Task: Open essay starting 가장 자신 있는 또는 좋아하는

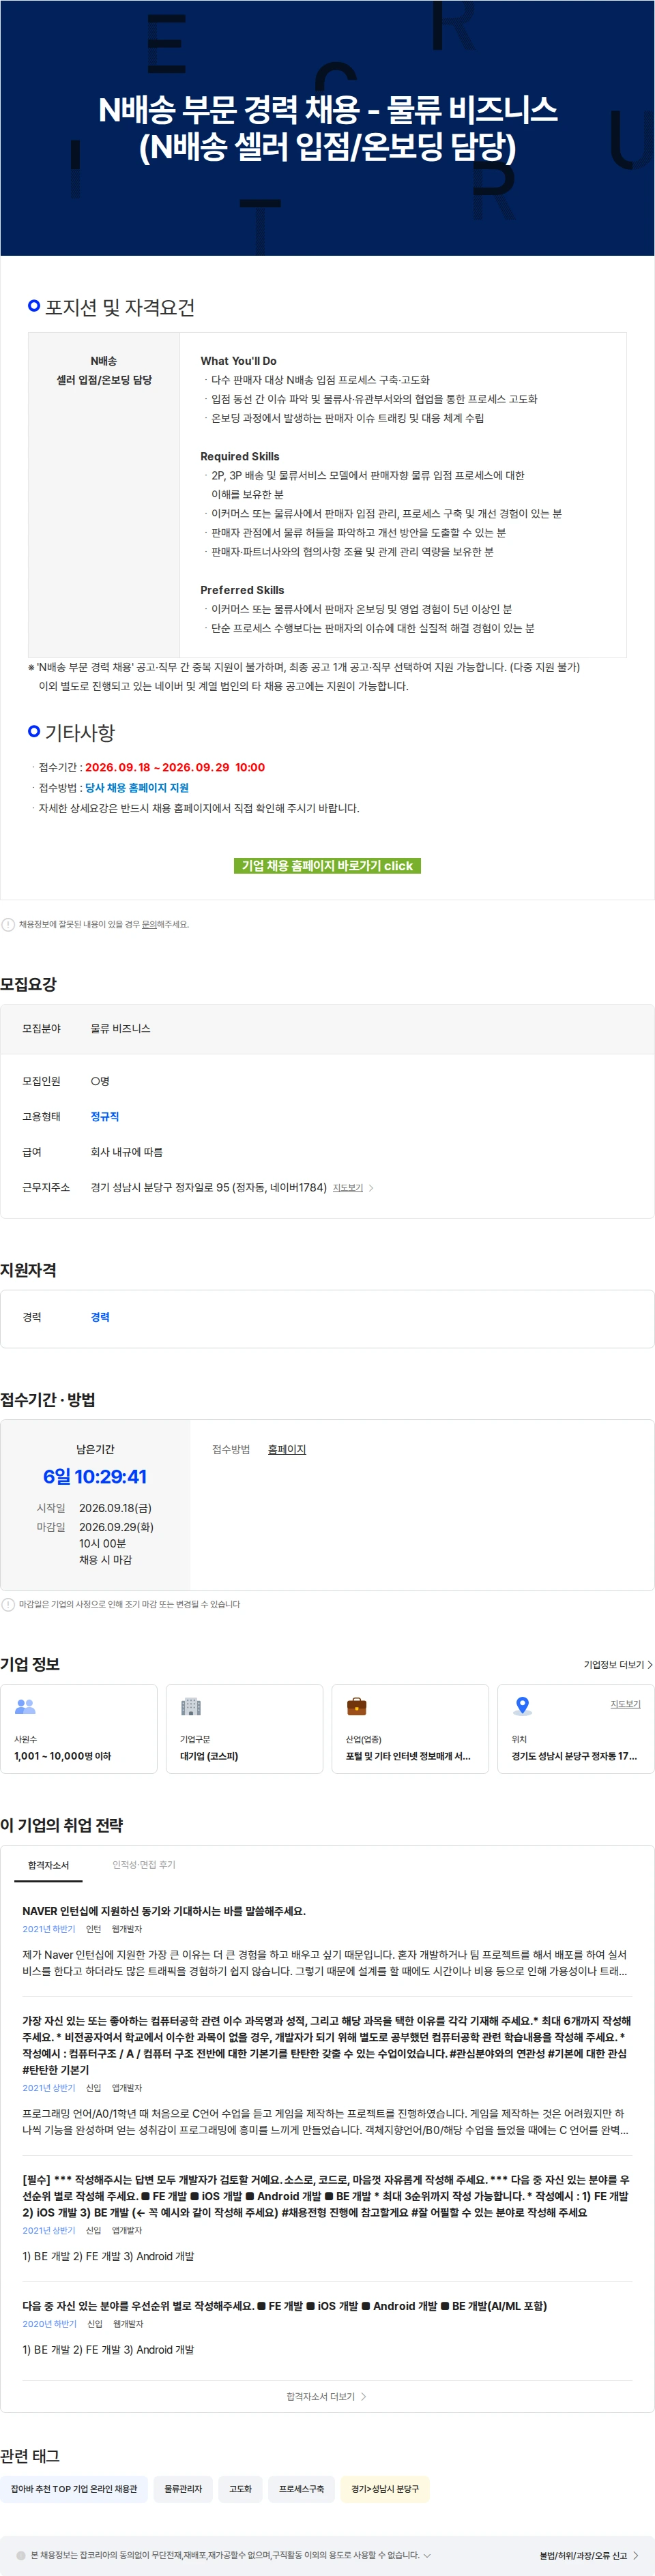Action: 327,2045
